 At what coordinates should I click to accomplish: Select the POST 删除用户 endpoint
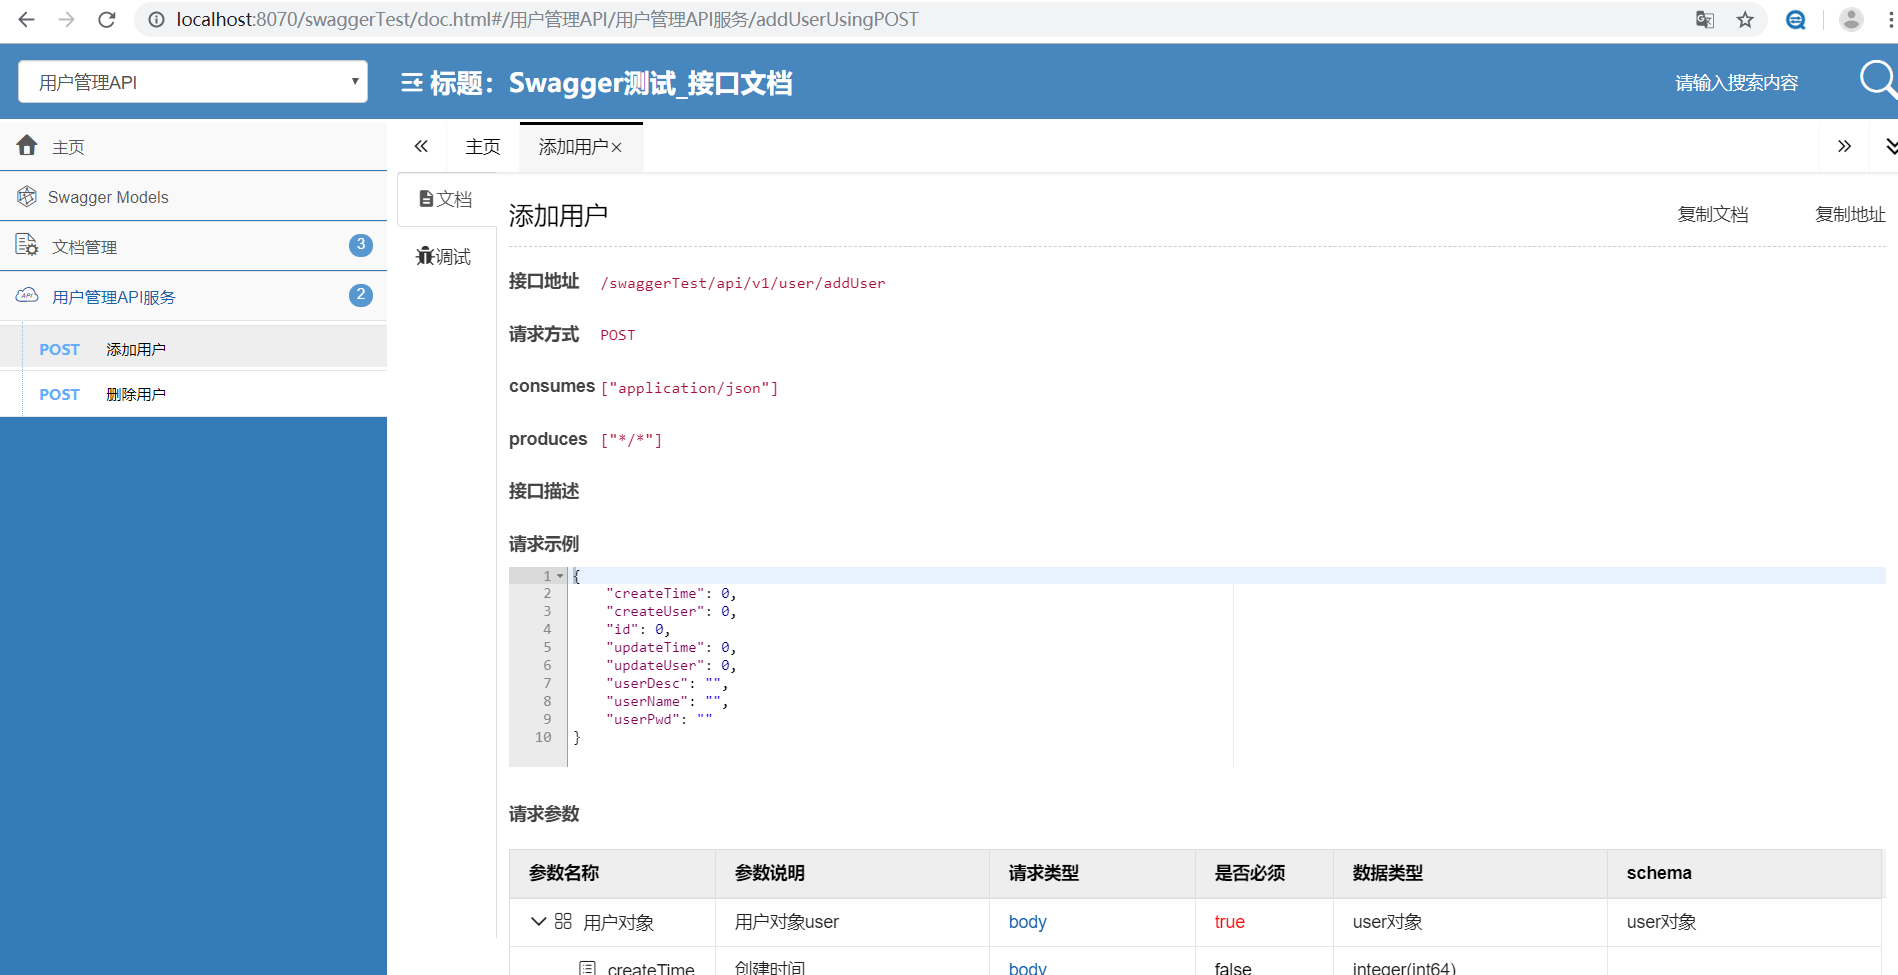pyautogui.click(x=193, y=394)
